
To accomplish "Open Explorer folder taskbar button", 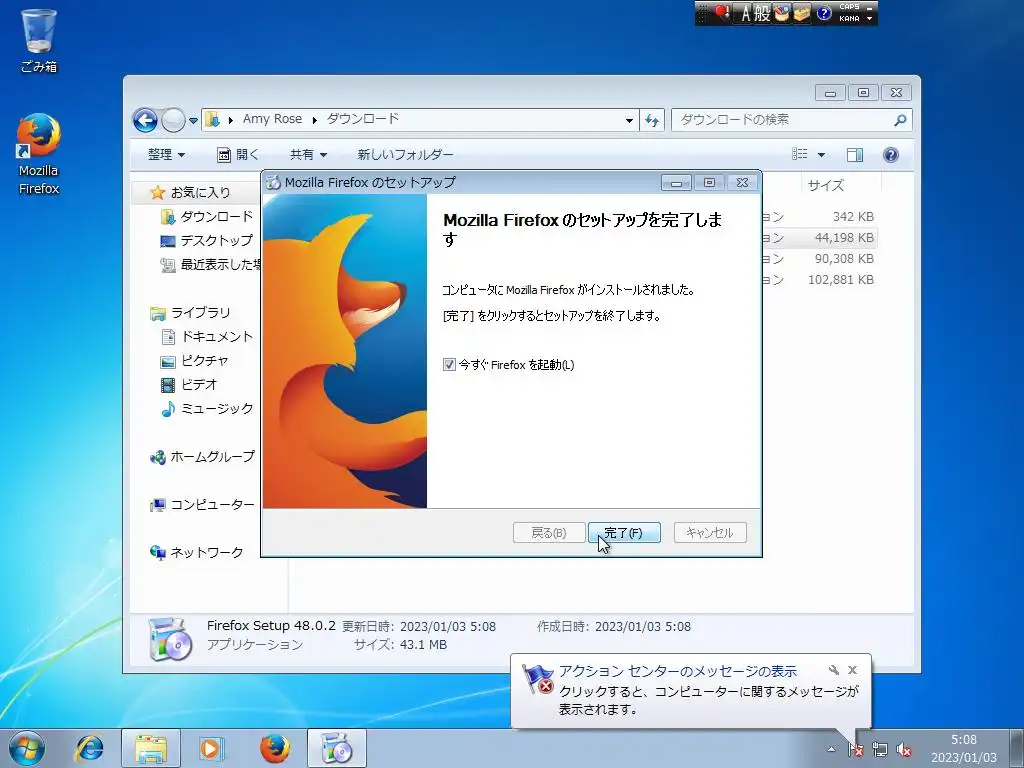I will point(151,748).
